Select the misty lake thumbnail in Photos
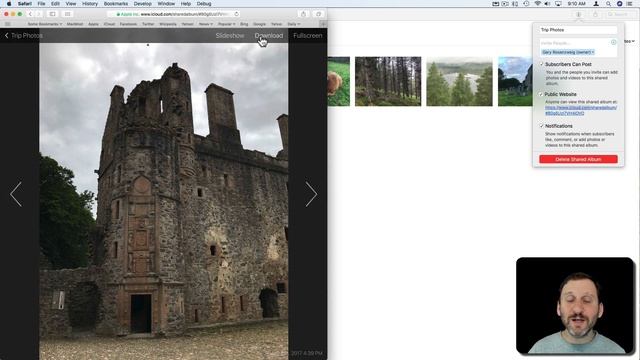This screenshot has width=640, height=360. pos(459,81)
